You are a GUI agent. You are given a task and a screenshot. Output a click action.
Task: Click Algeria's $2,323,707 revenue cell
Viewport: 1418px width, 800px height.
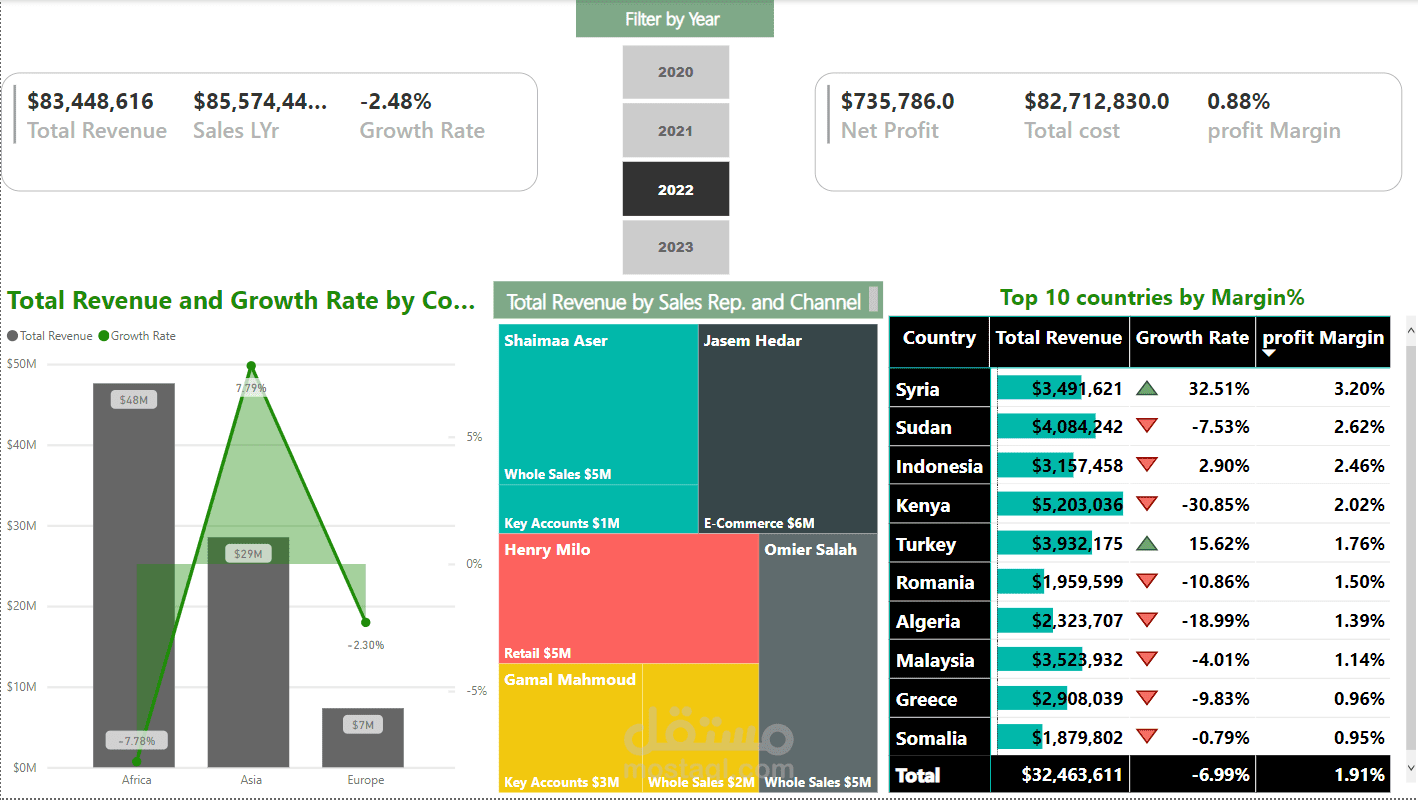(x=1059, y=621)
